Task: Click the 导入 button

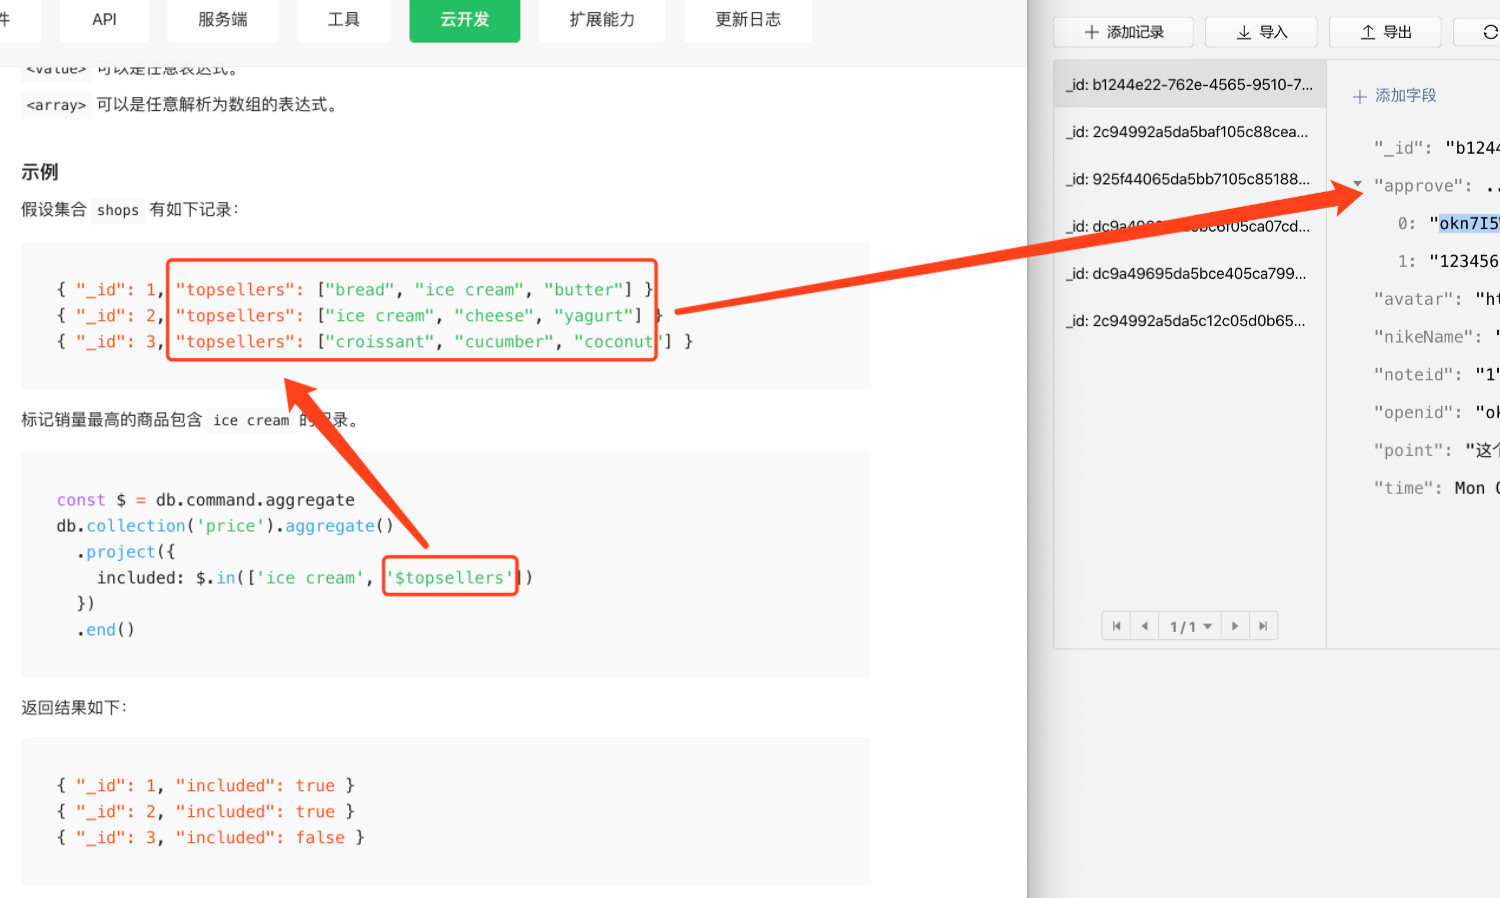Action: (x=1261, y=32)
